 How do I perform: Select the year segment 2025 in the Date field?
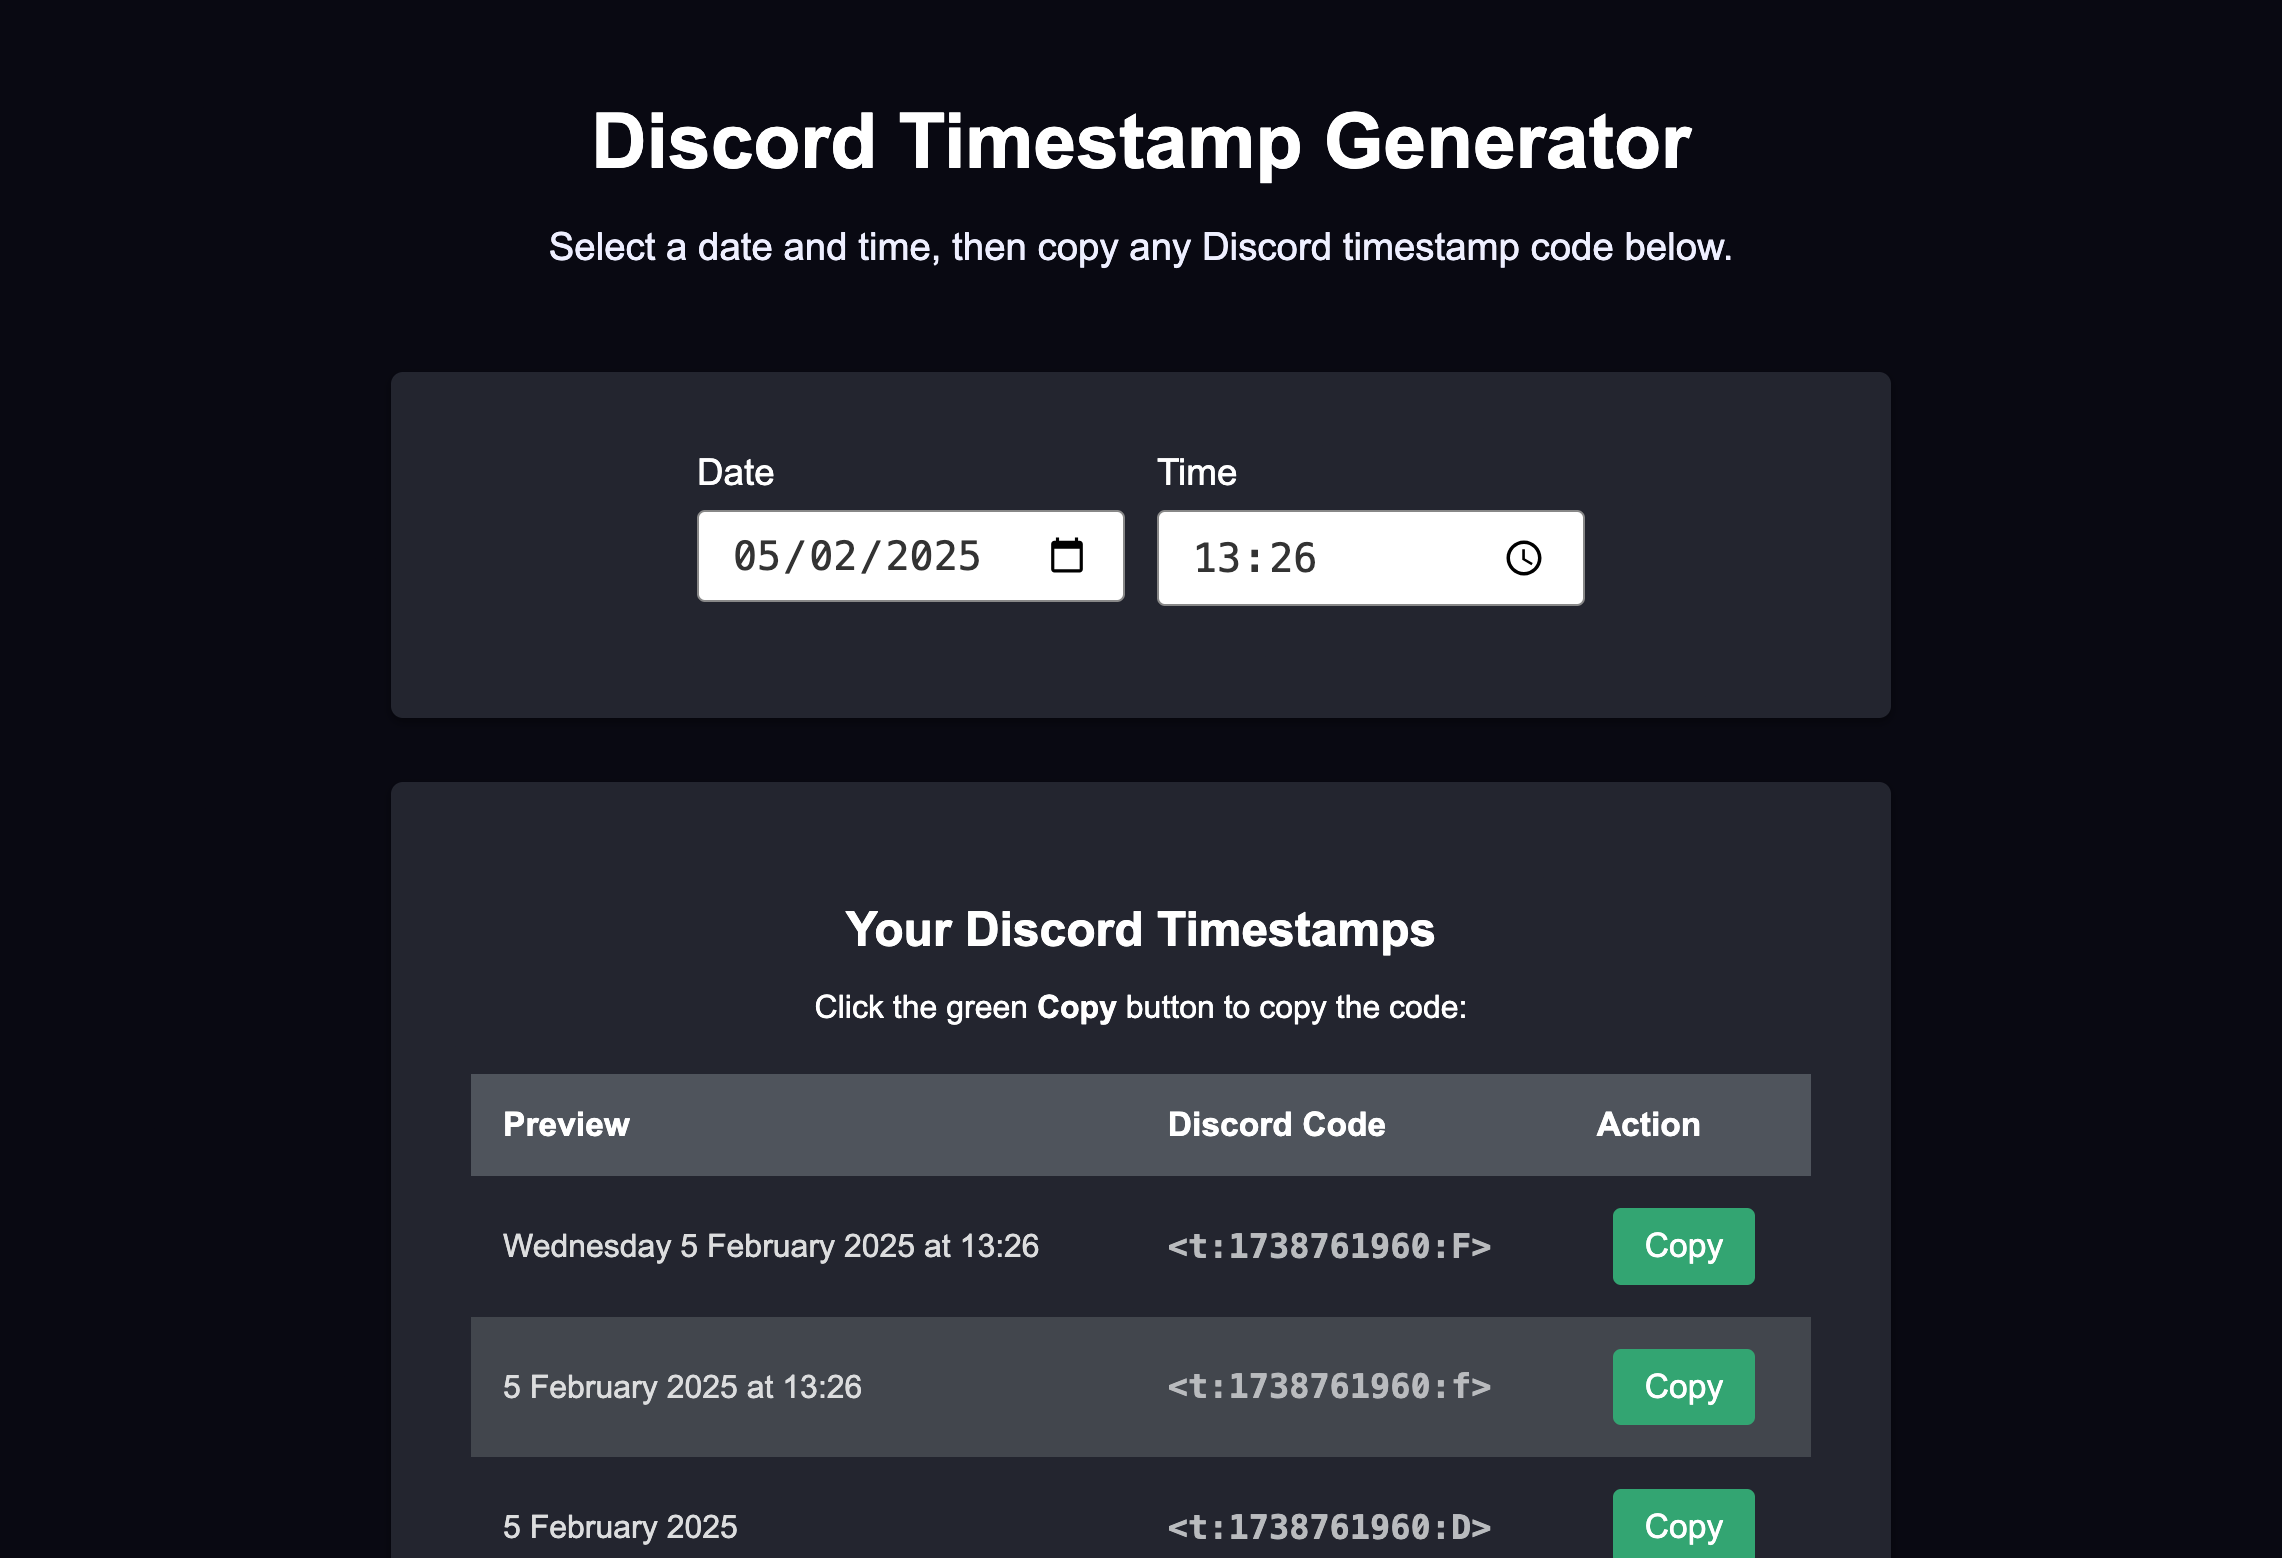(933, 556)
